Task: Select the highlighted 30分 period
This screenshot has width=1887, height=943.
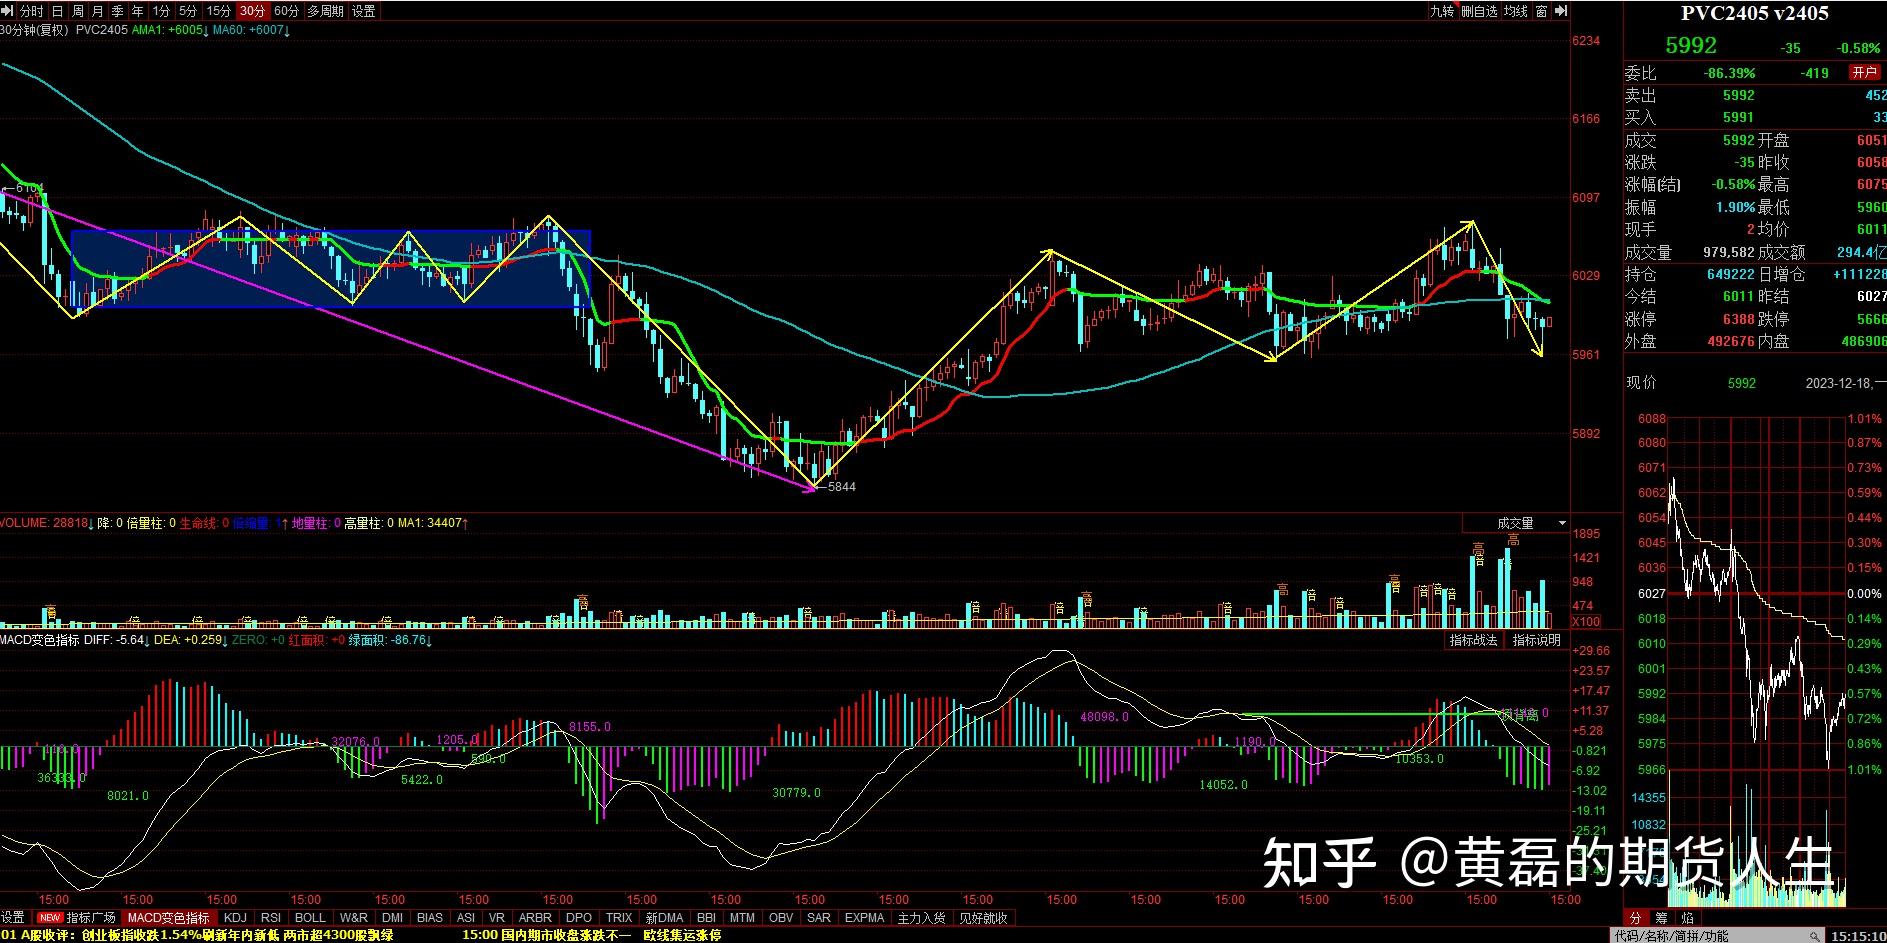Action: click(x=253, y=11)
